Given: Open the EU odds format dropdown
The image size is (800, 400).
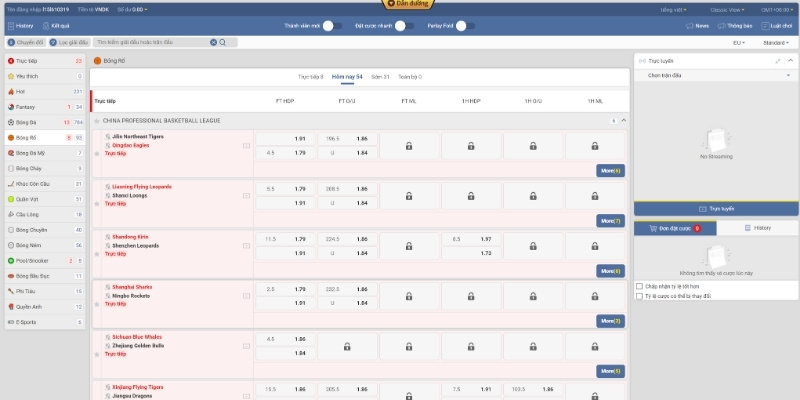Looking at the screenshot, I should click(739, 43).
